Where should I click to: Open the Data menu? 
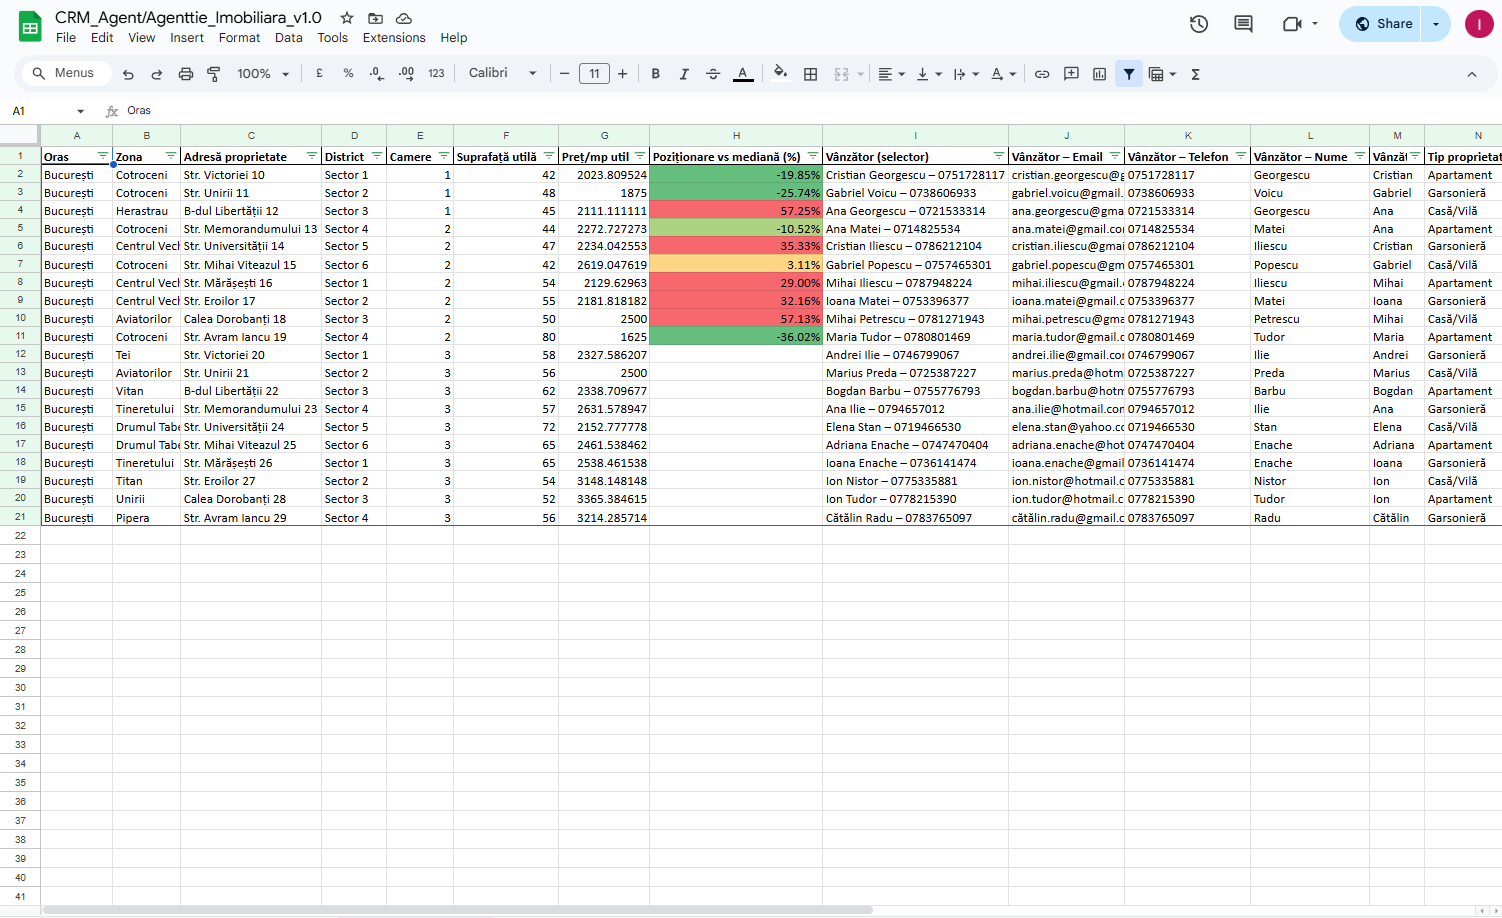pyautogui.click(x=288, y=38)
